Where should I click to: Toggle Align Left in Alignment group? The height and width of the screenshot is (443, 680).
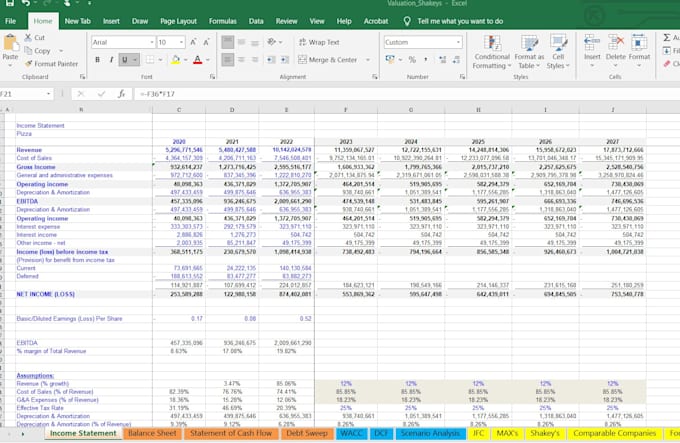pos(228,59)
